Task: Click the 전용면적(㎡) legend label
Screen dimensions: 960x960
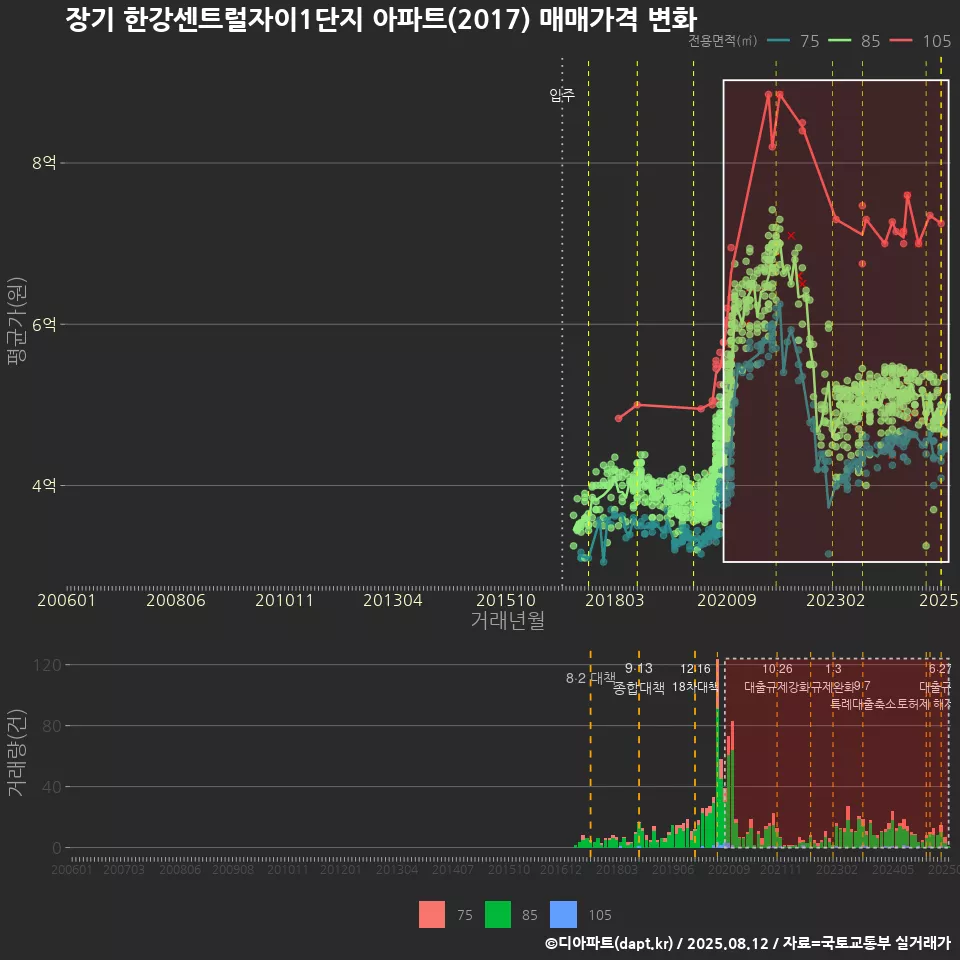Action: [x=722, y=41]
